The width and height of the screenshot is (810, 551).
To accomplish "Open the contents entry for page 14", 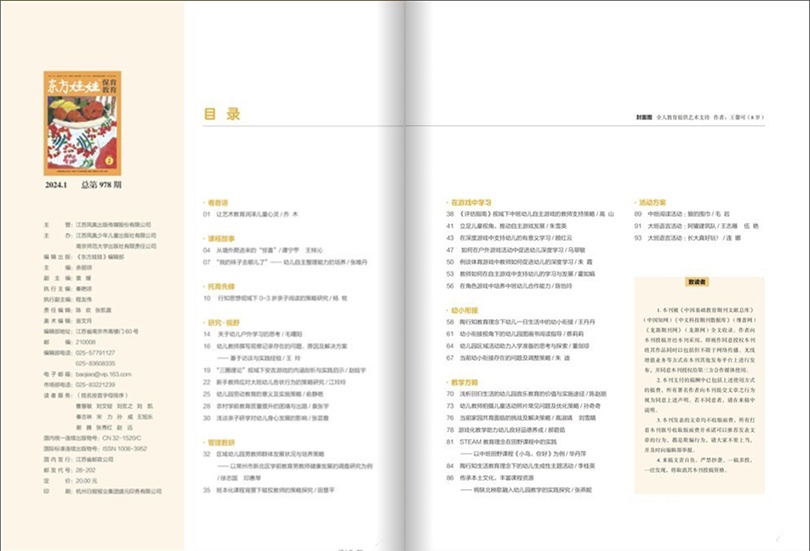I will 253,334.
